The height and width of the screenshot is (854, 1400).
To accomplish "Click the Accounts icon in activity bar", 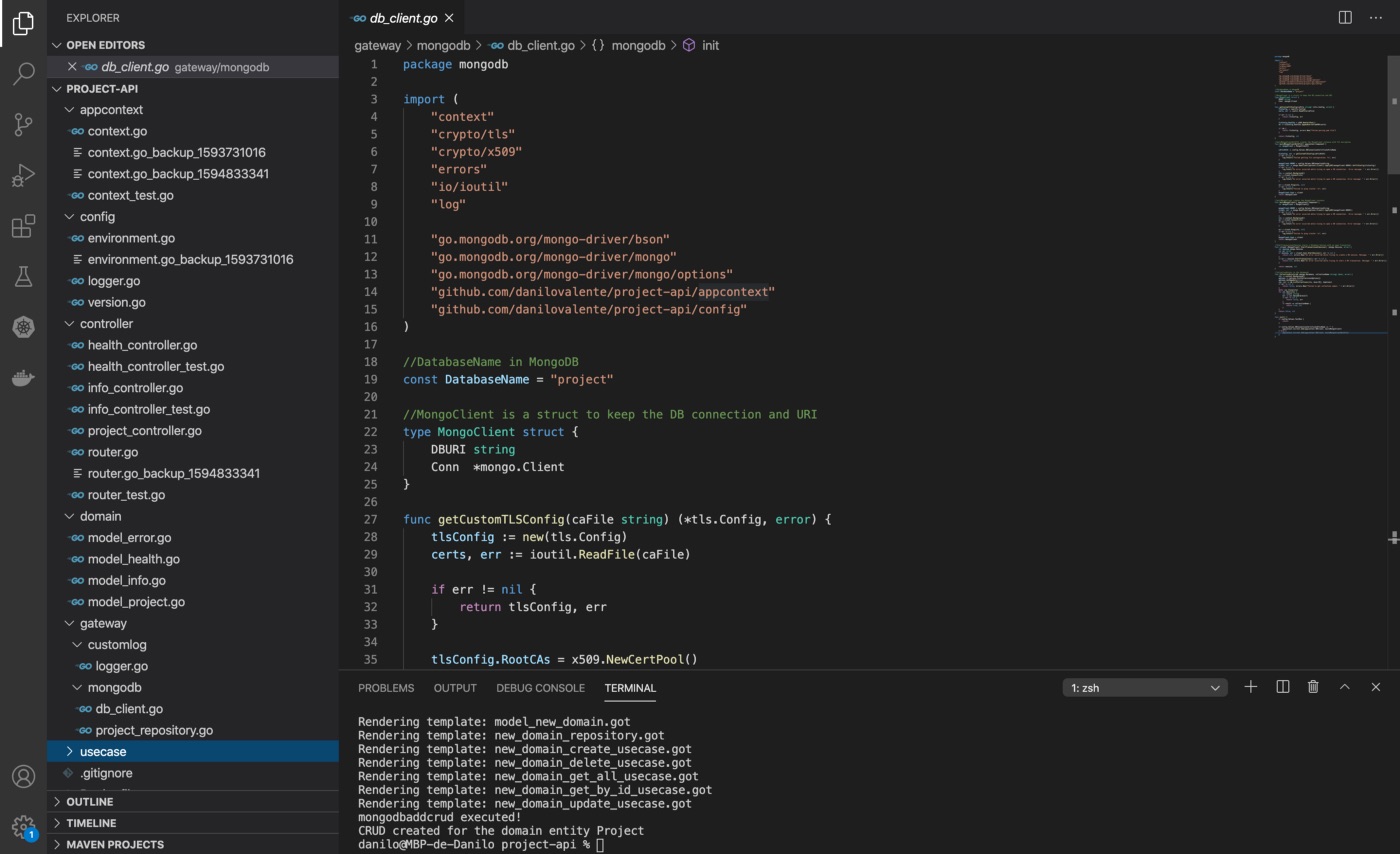I will 23,777.
